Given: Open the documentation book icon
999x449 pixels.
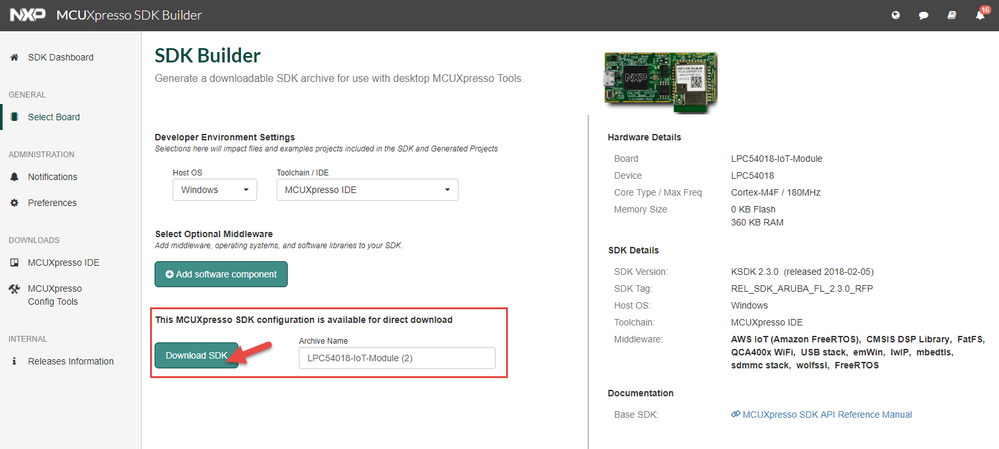Looking at the screenshot, I should pyautogui.click(x=952, y=16).
